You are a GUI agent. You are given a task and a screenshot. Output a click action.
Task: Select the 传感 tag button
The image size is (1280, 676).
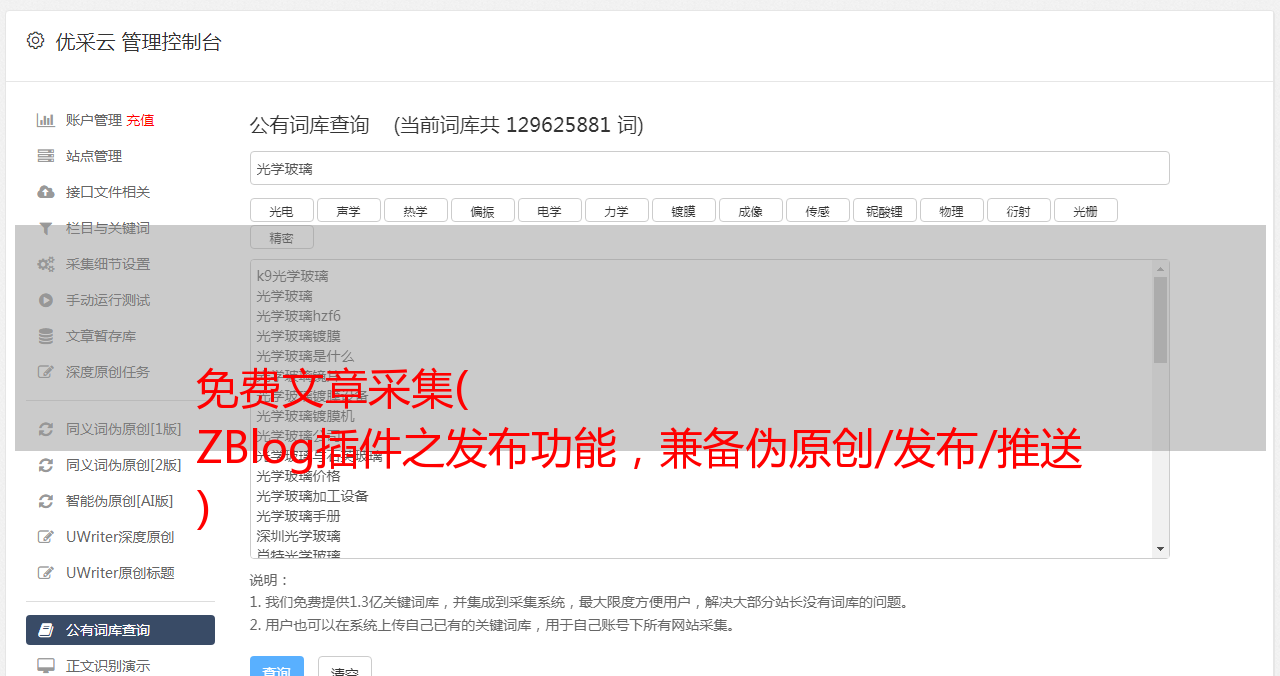click(x=817, y=210)
